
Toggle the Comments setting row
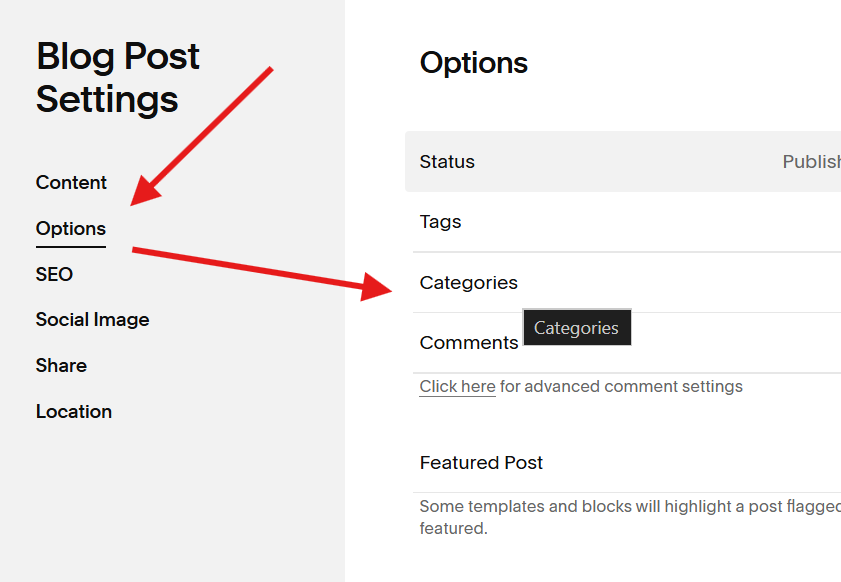(627, 342)
